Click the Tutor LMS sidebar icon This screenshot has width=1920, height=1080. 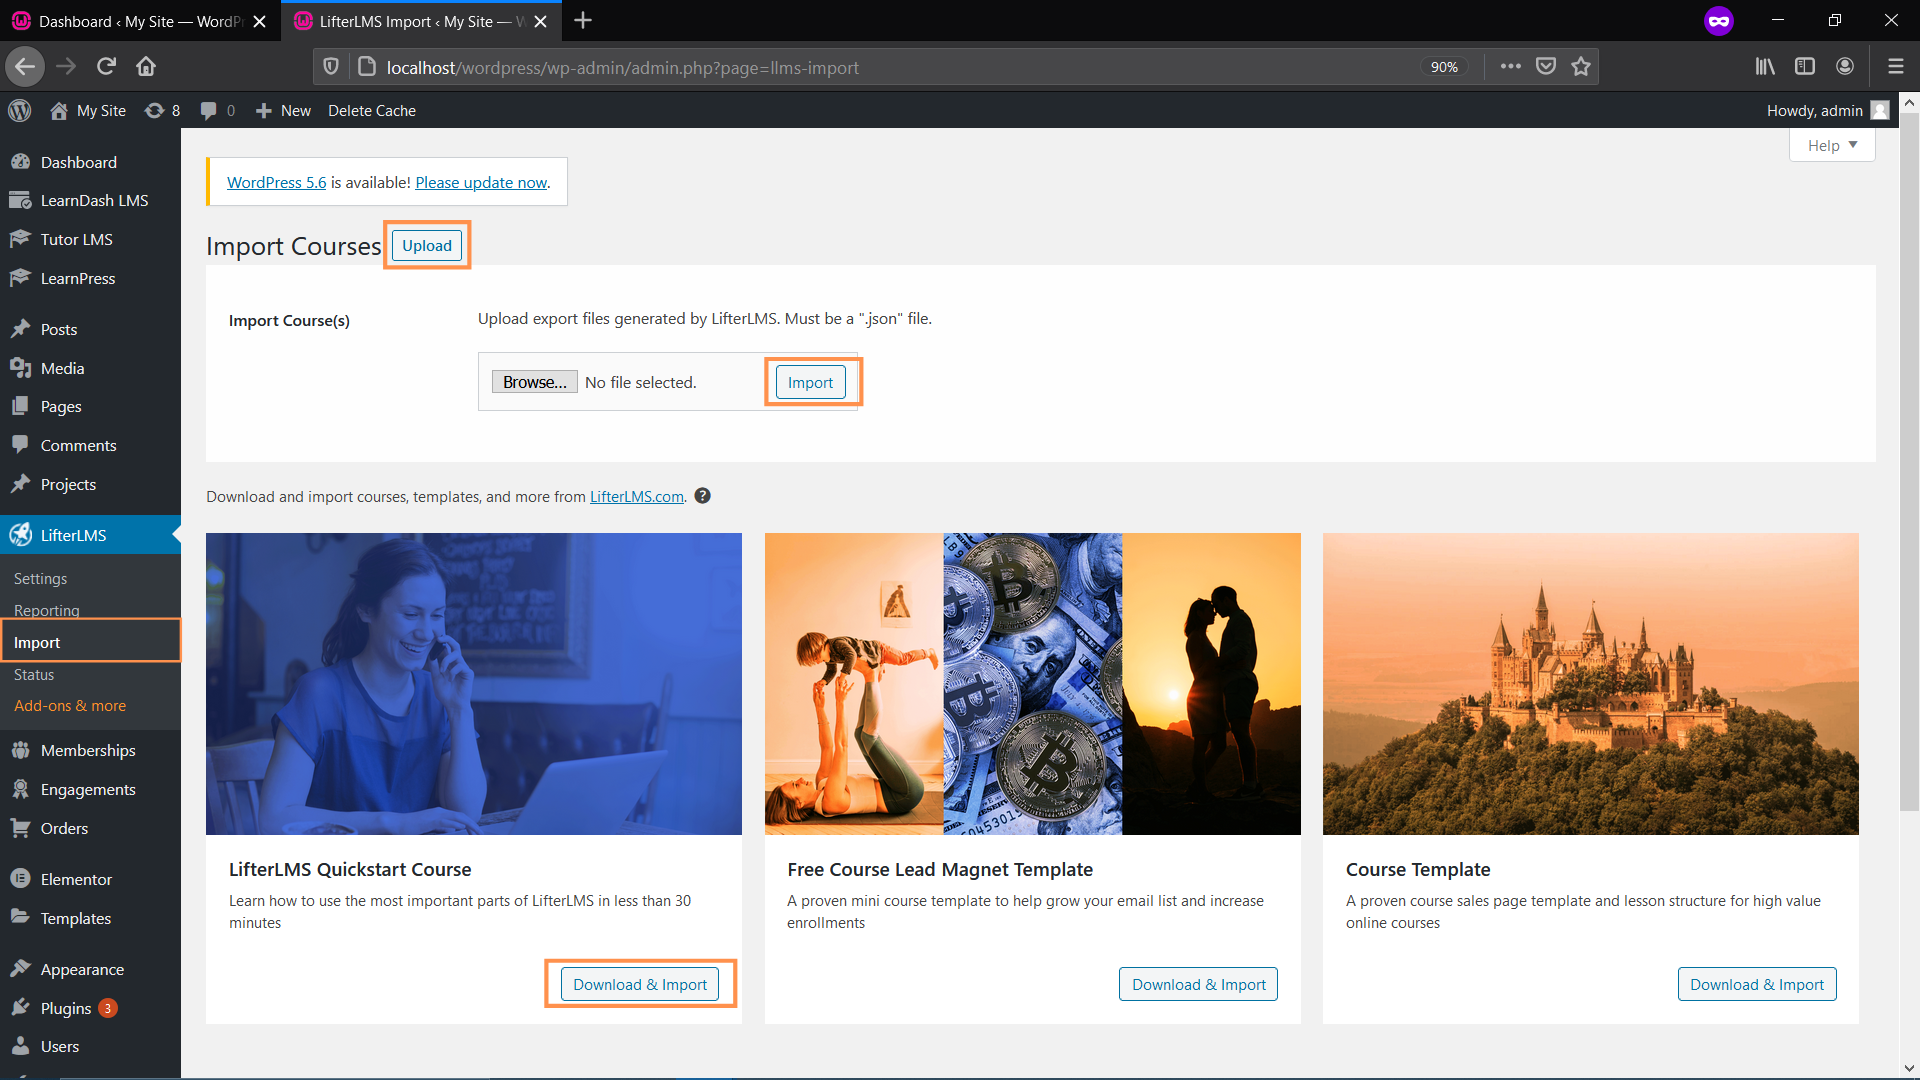[x=22, y=239]
